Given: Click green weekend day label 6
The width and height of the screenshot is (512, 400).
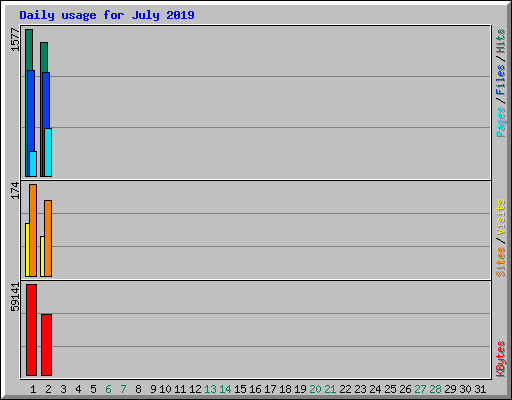Looking at the screenshot, I should 108,389.
